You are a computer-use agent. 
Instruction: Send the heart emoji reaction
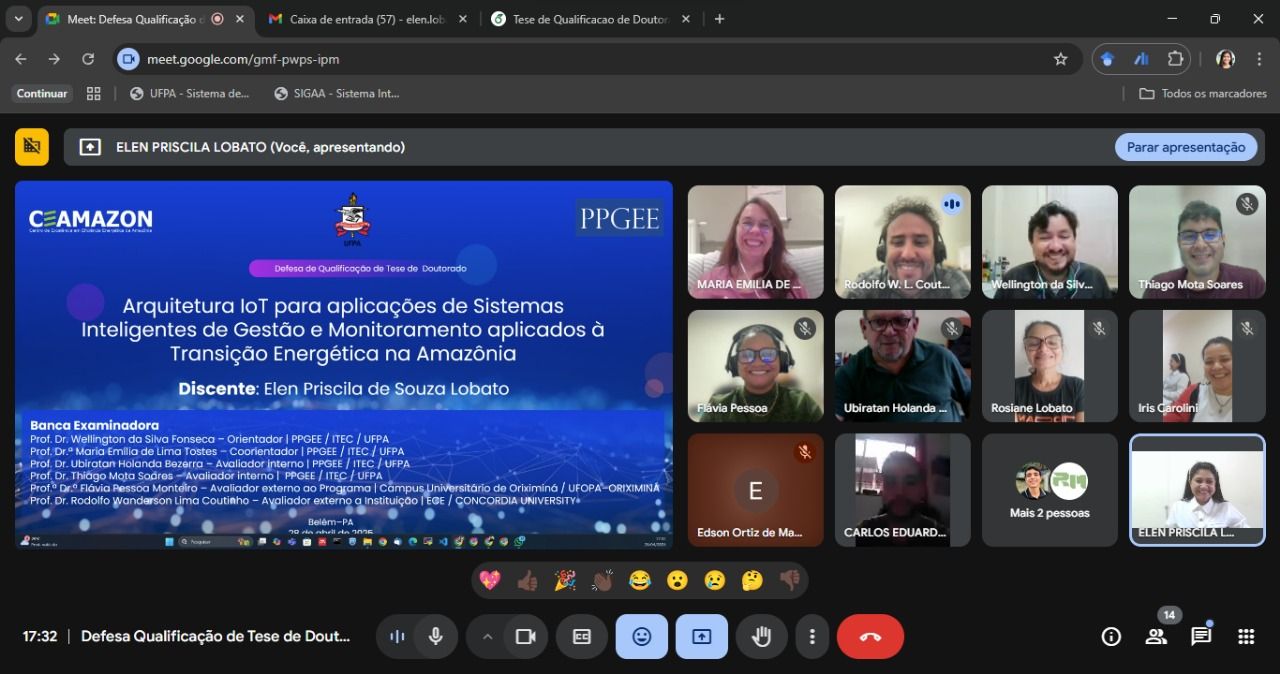coord(490,580)
